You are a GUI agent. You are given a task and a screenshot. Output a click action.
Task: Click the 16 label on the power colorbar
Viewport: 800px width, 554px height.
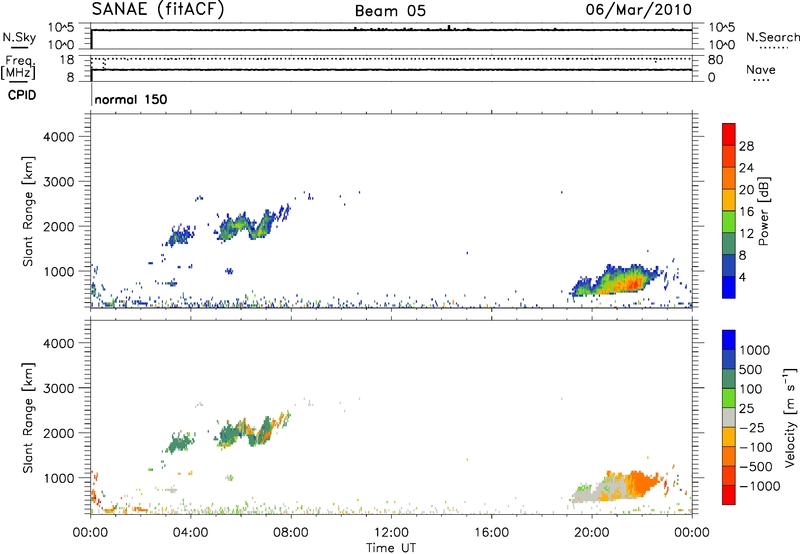(746, 212)
